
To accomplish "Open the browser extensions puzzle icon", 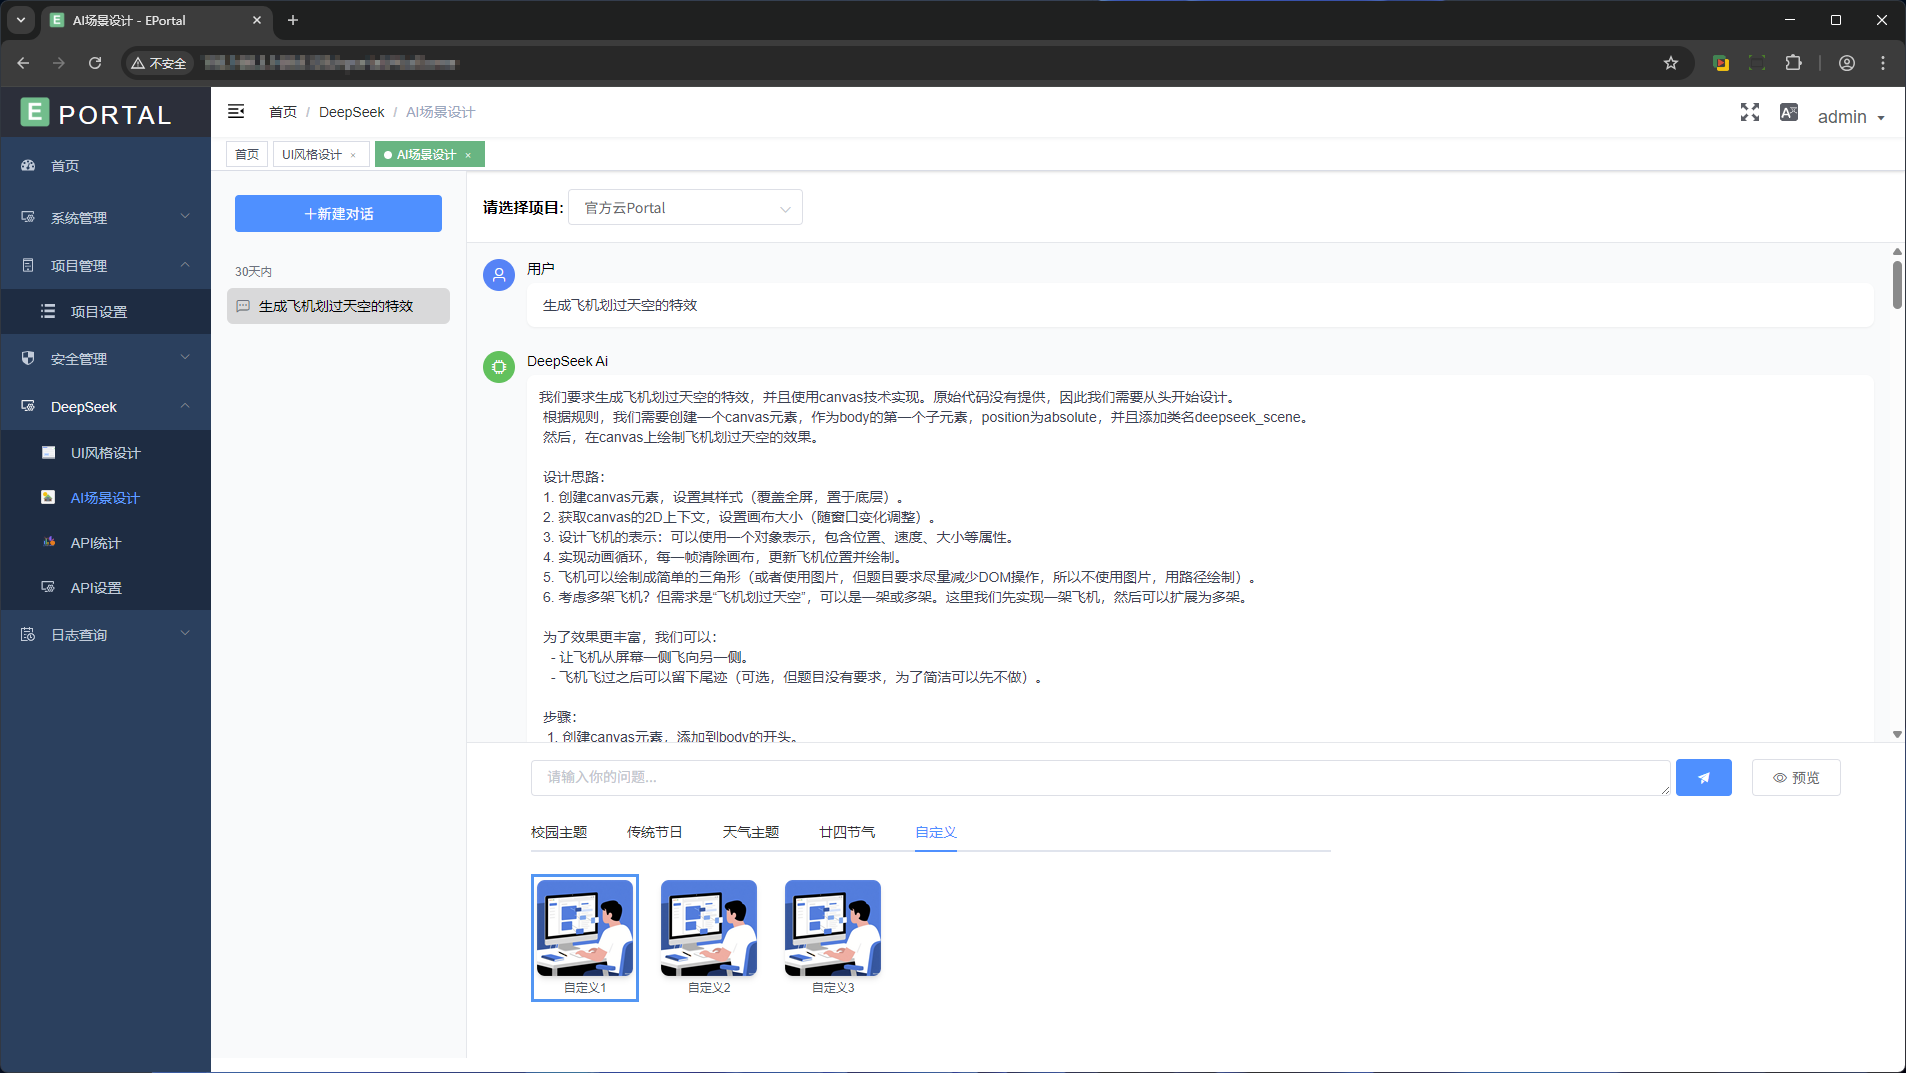I will tap(1794, 63).
